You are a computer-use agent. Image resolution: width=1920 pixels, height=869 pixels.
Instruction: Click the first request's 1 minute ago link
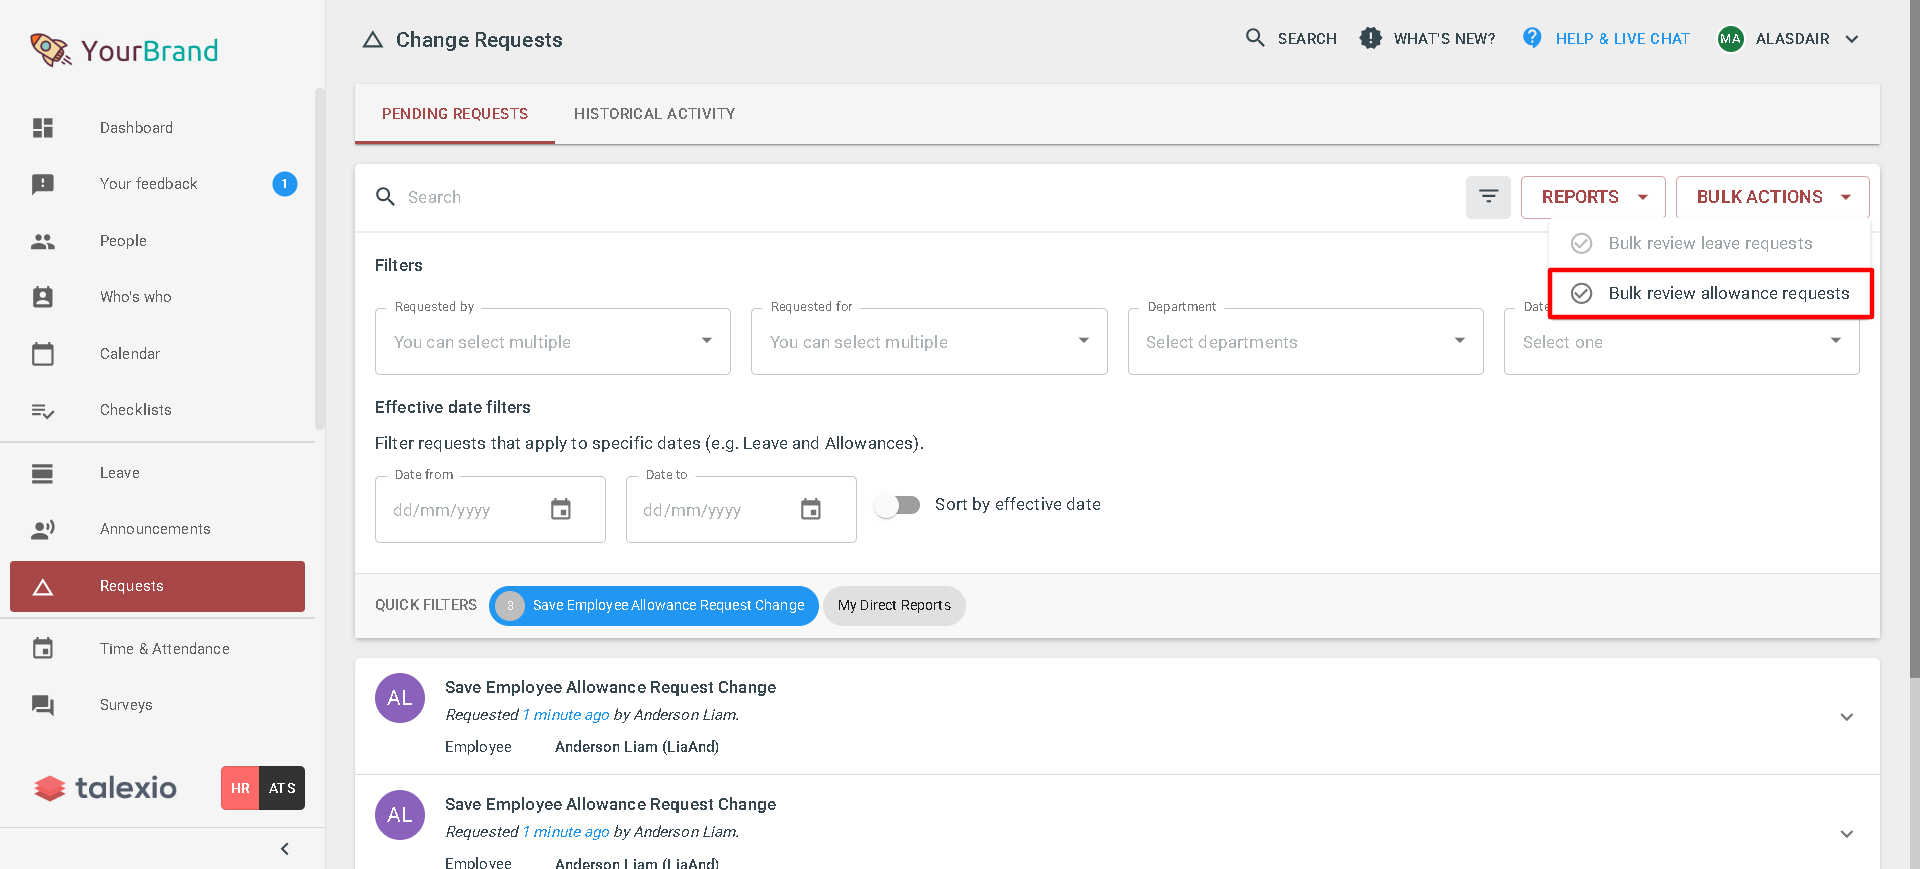tap(566, 715)
